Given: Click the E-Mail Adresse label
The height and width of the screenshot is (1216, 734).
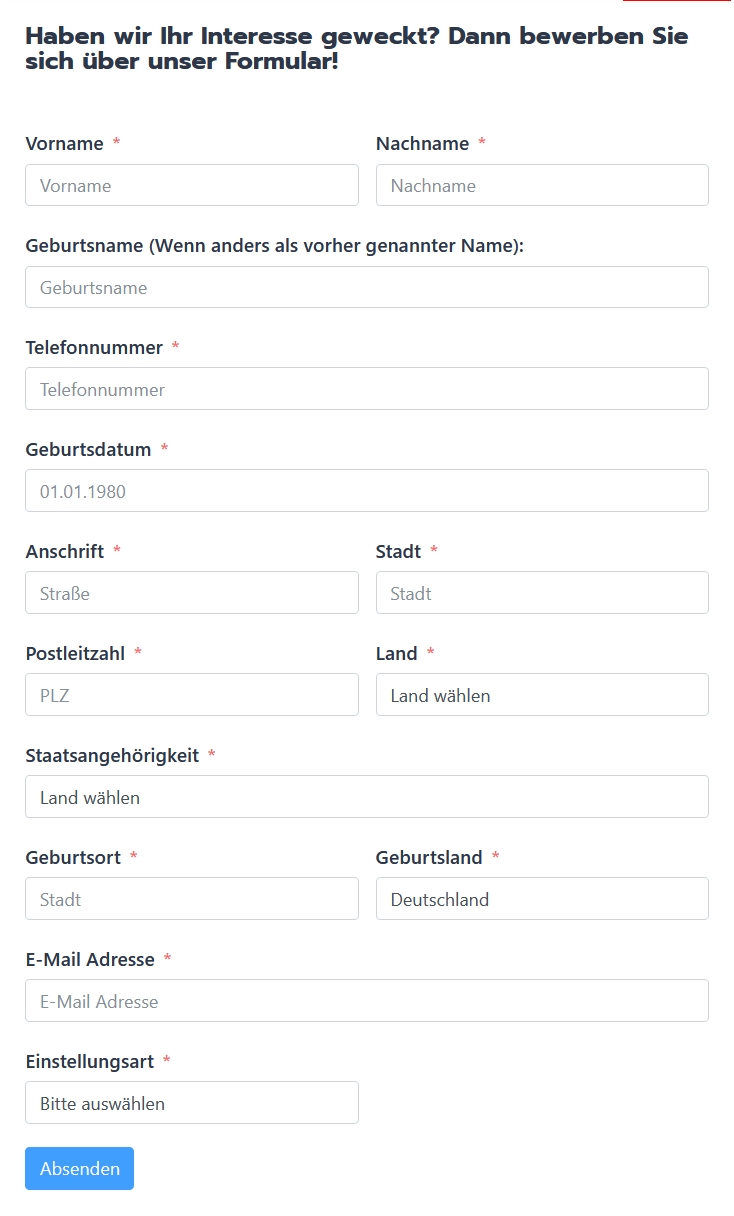Looking at the screenshot, I should (x=90, y=959).
